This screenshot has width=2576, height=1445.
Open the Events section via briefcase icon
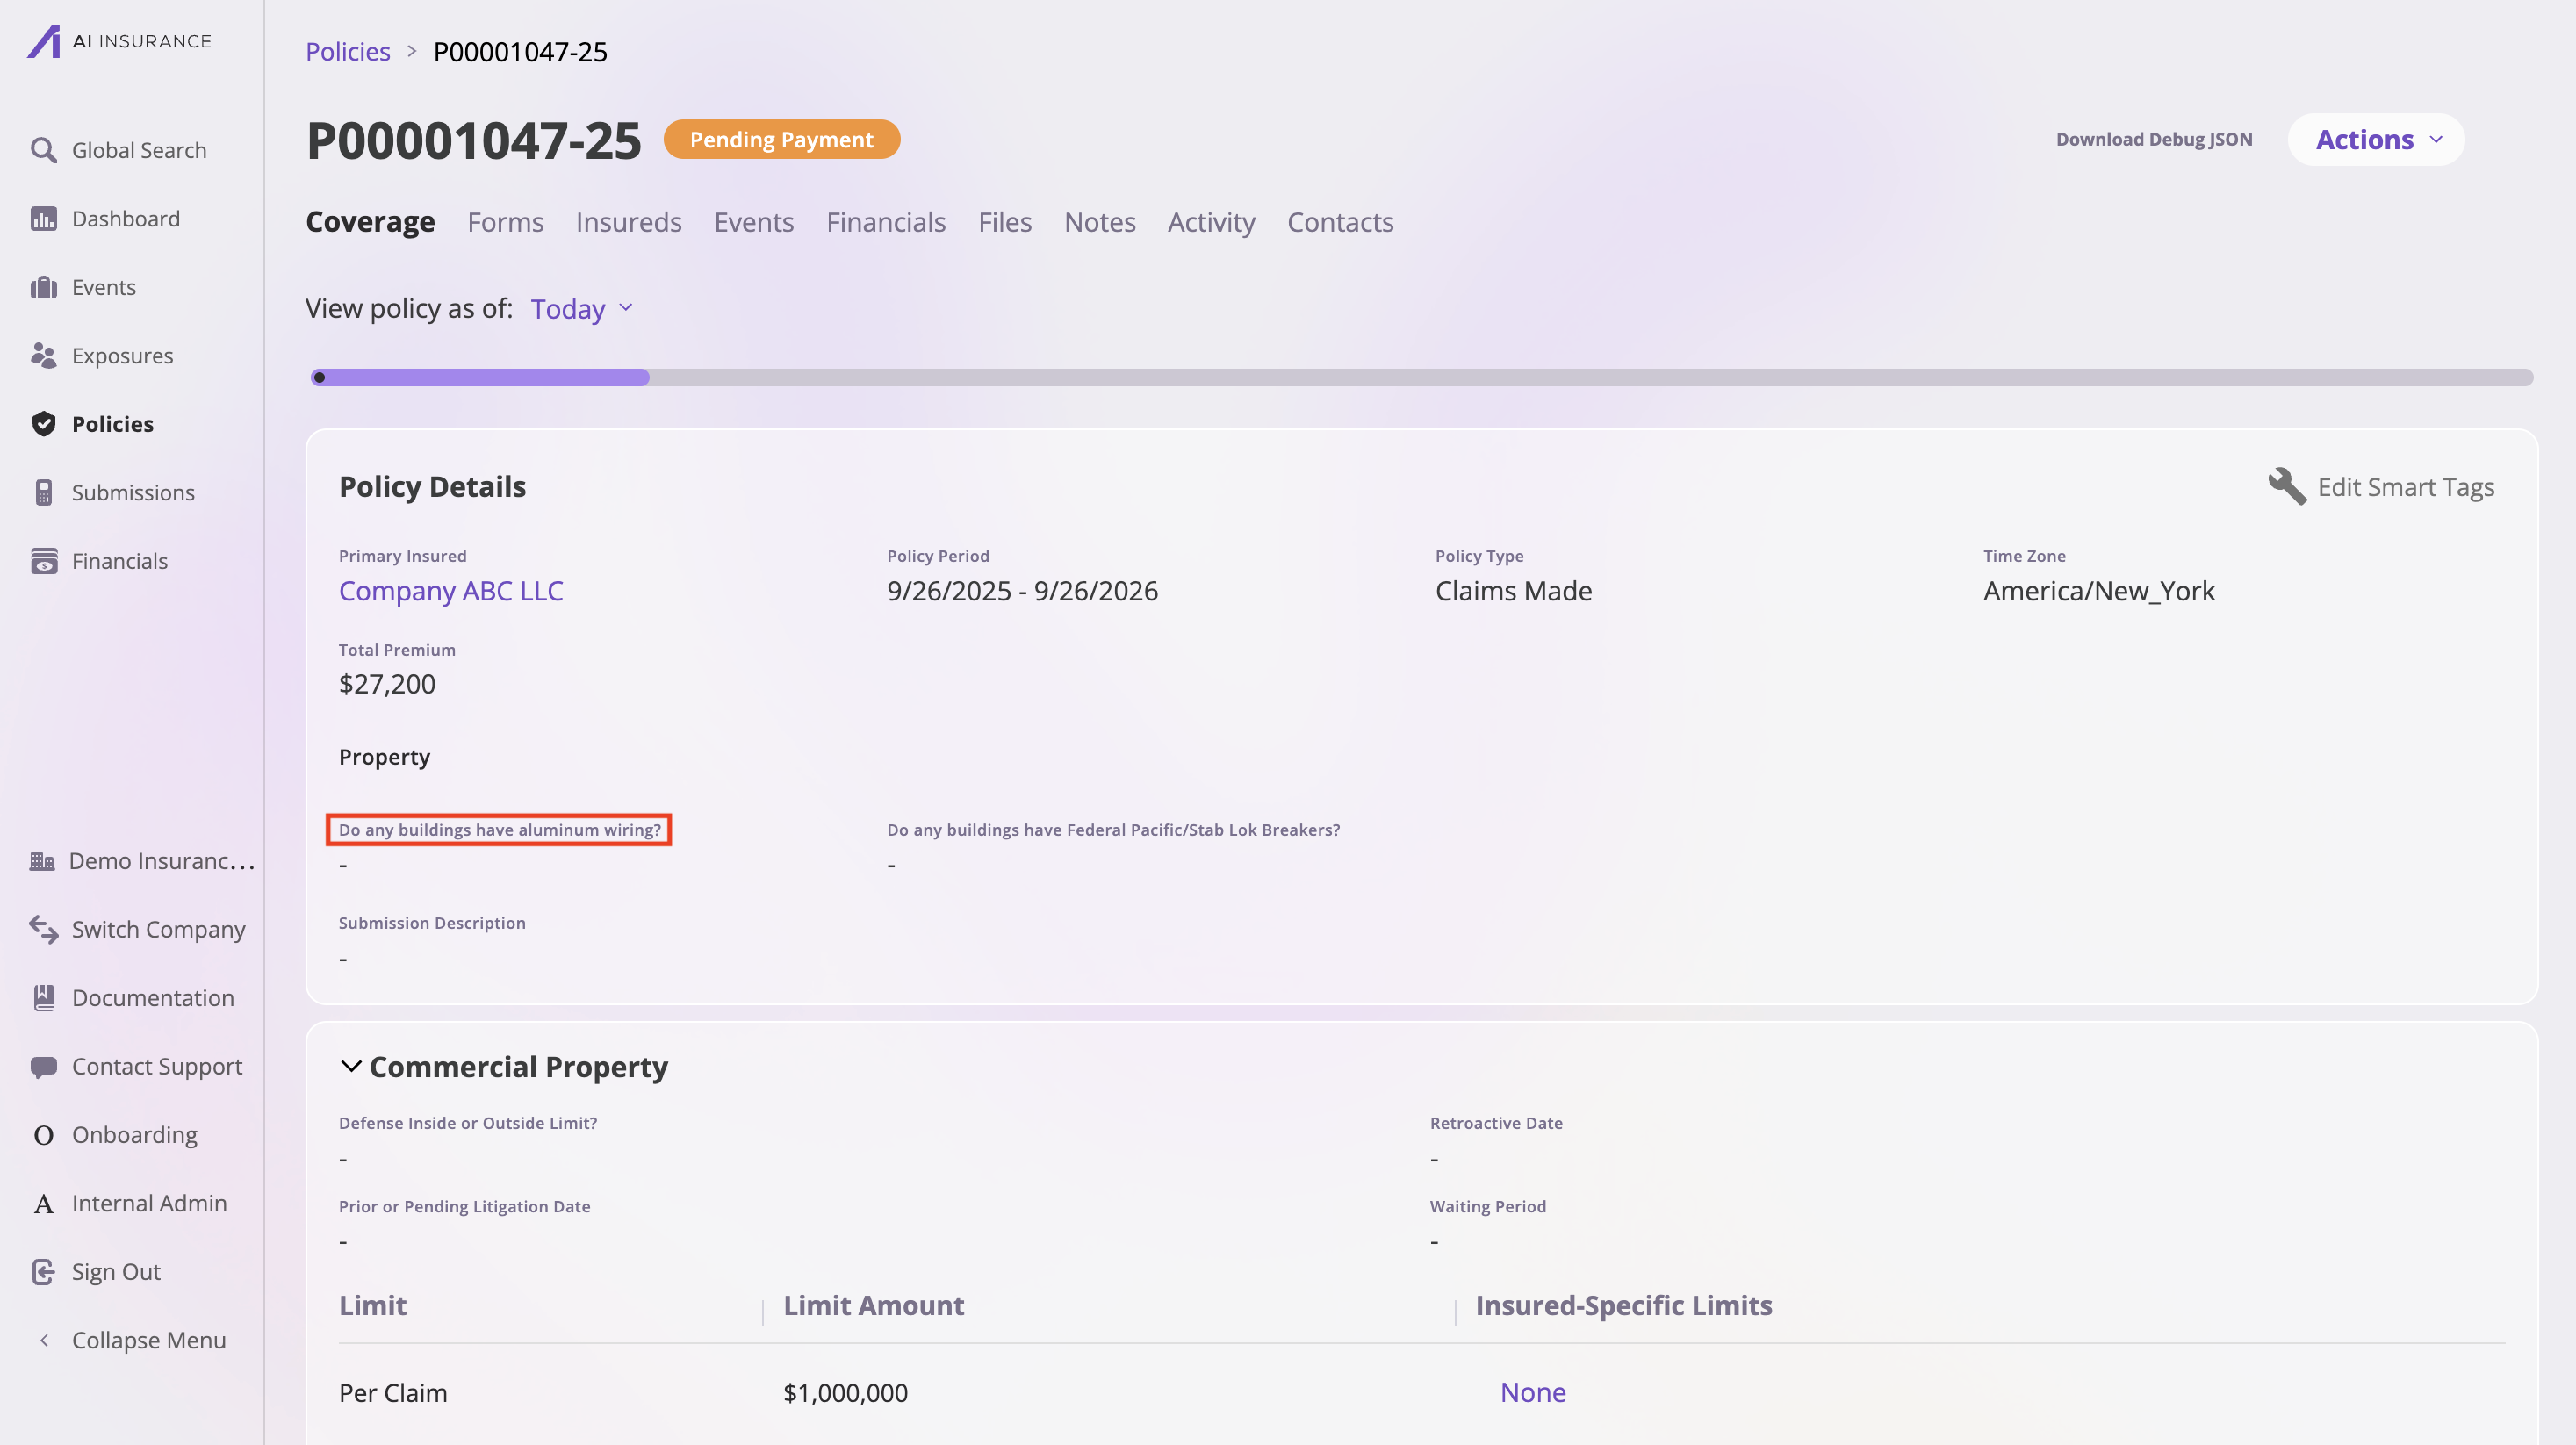pos(44,287)
